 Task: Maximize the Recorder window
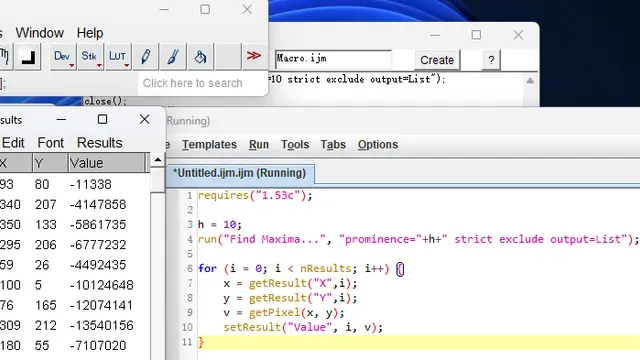click(476, 35)
